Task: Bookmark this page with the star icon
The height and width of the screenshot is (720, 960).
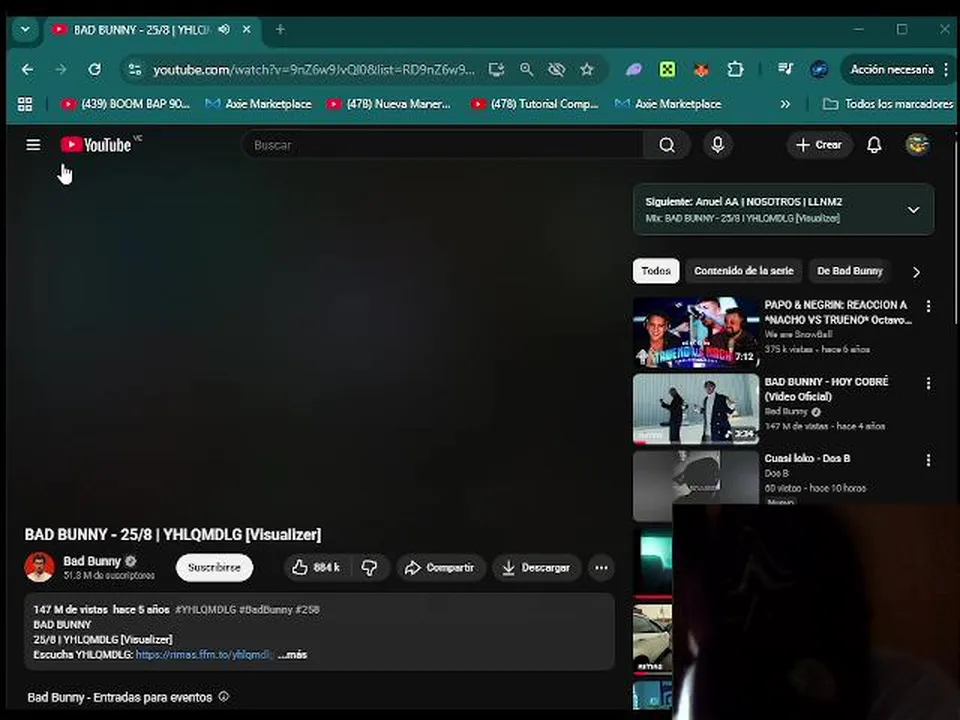Action: tap(587, 70)
